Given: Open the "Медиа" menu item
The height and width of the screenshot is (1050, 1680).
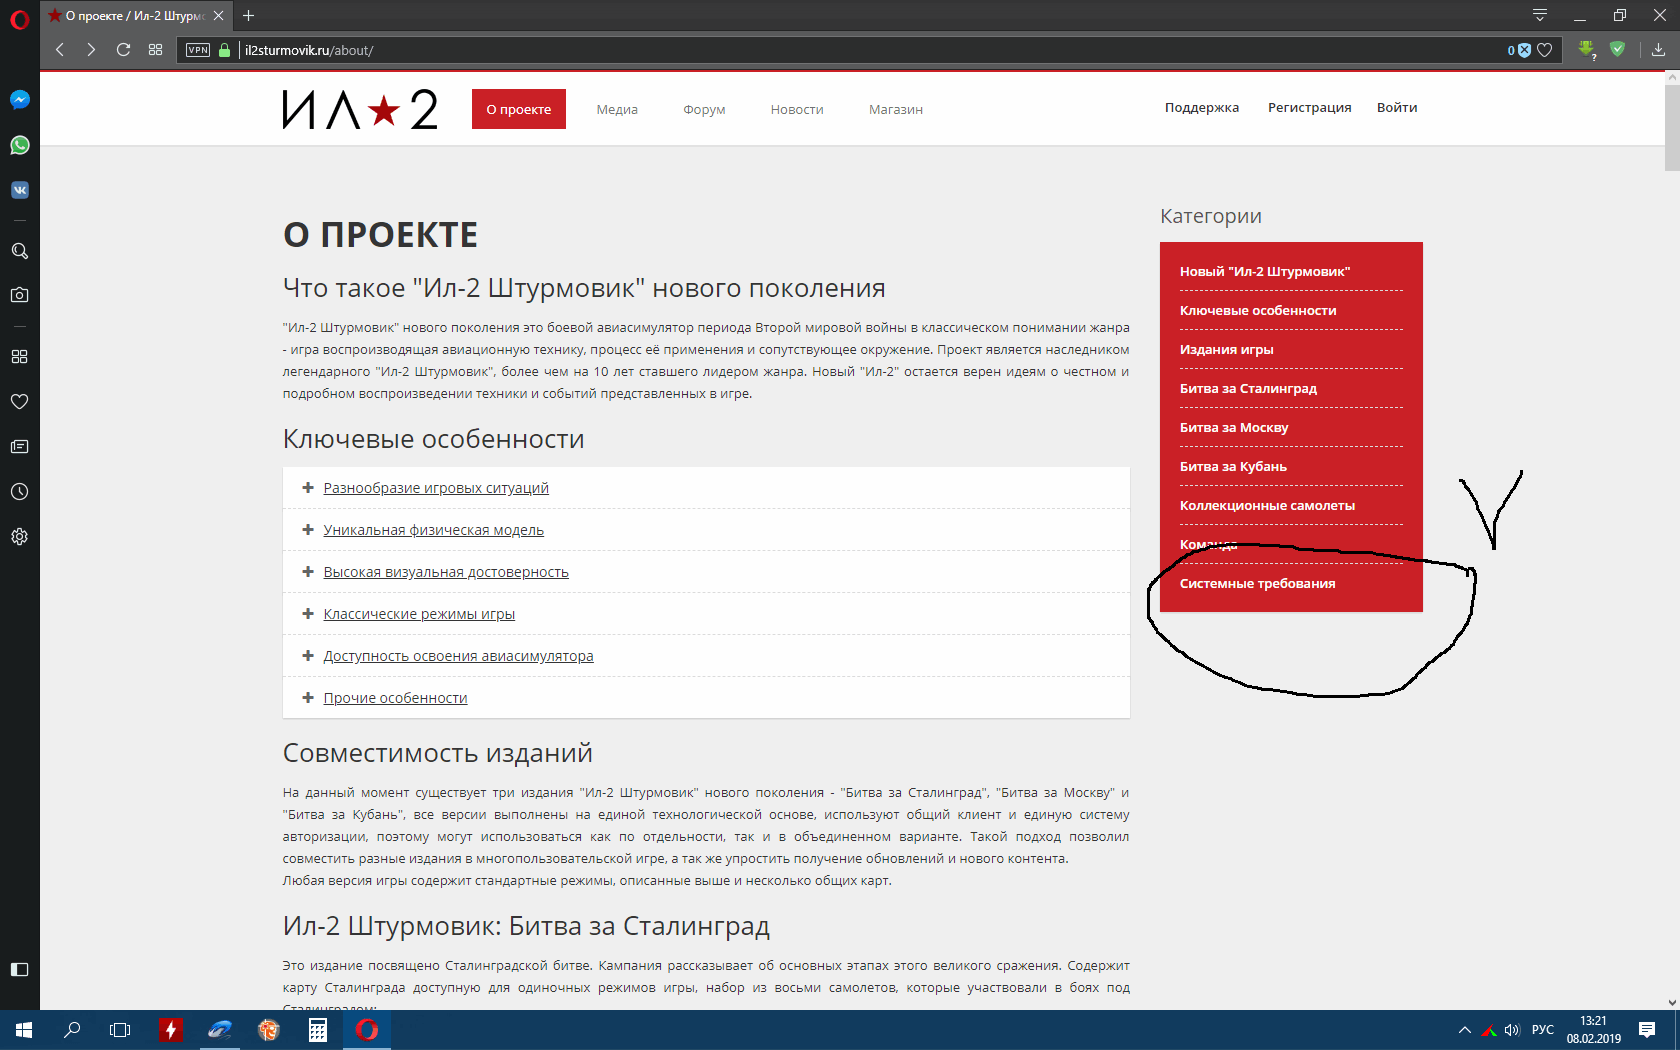Looking at the screenshot, I should pos(617,109).
